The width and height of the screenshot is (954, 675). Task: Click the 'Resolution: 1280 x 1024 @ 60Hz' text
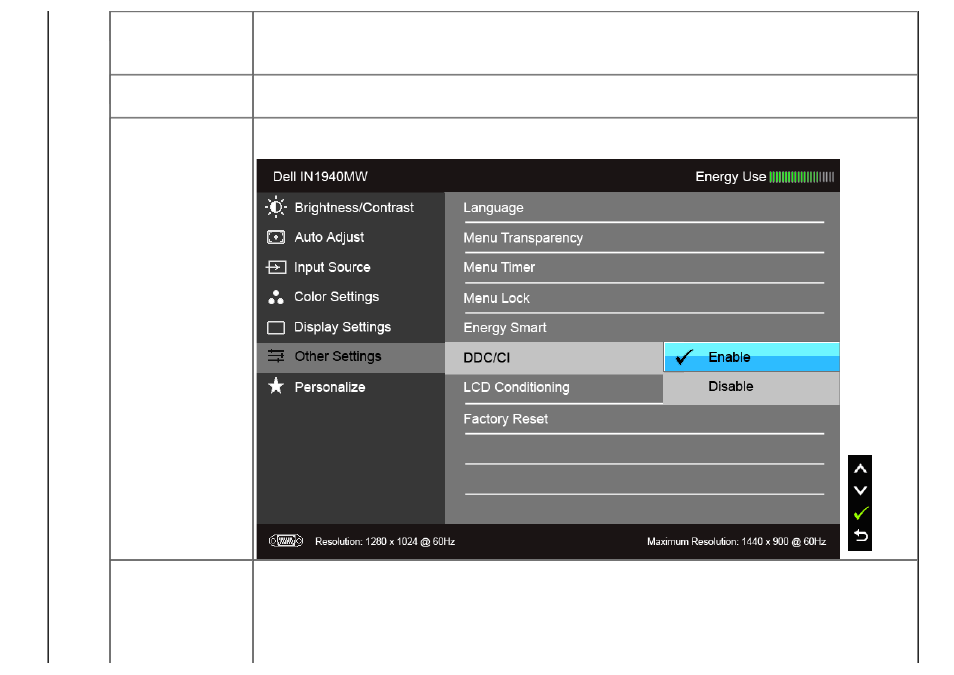(385, 542)
